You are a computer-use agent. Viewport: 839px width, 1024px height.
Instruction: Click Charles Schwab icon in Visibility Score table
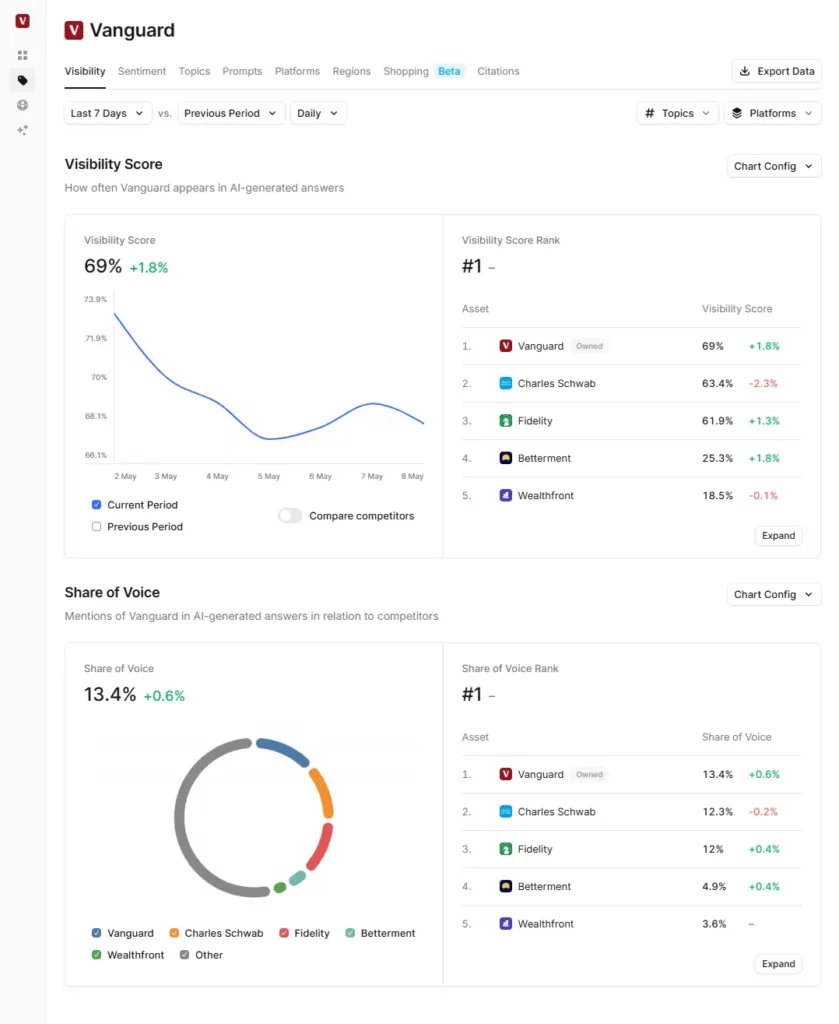pos(505,383)
